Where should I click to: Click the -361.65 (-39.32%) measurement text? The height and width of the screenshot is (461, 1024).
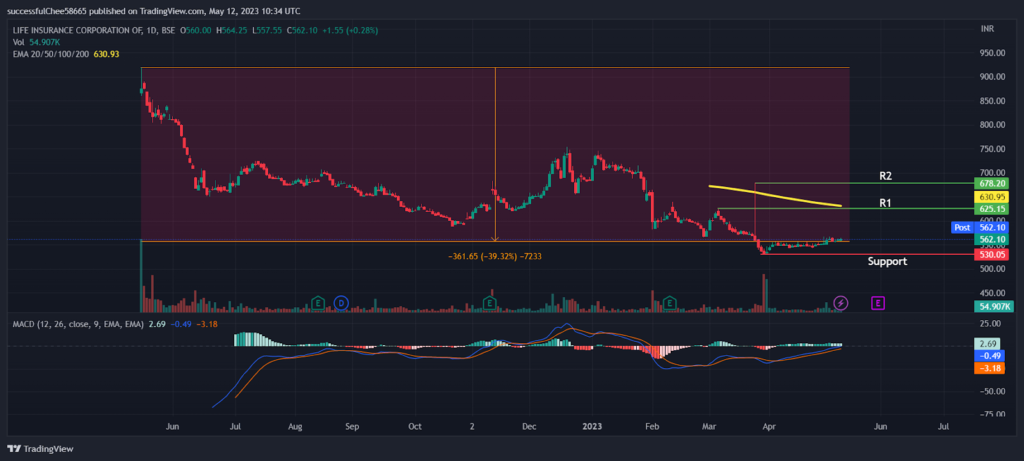[x=494, y=257]
